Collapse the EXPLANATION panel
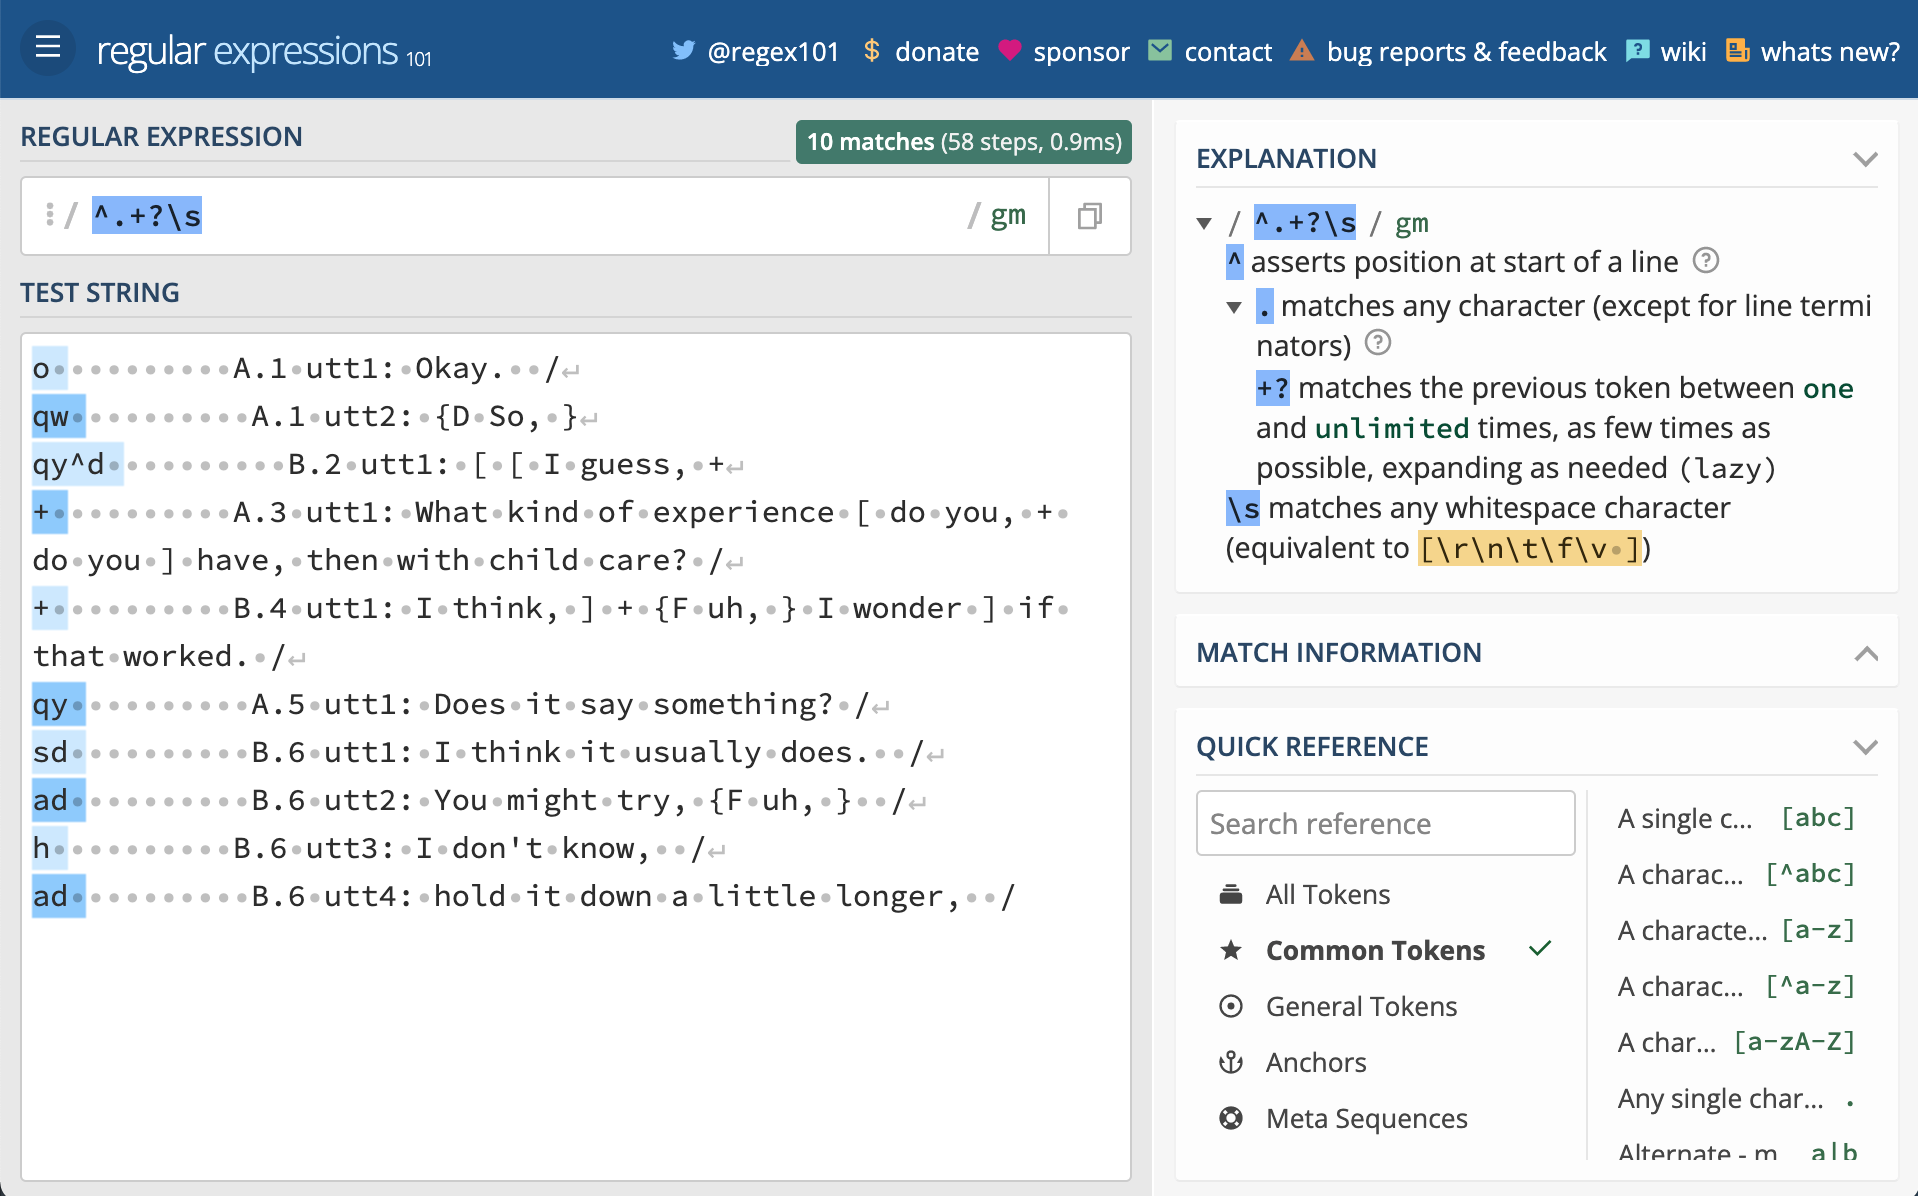 point(1866,158)
